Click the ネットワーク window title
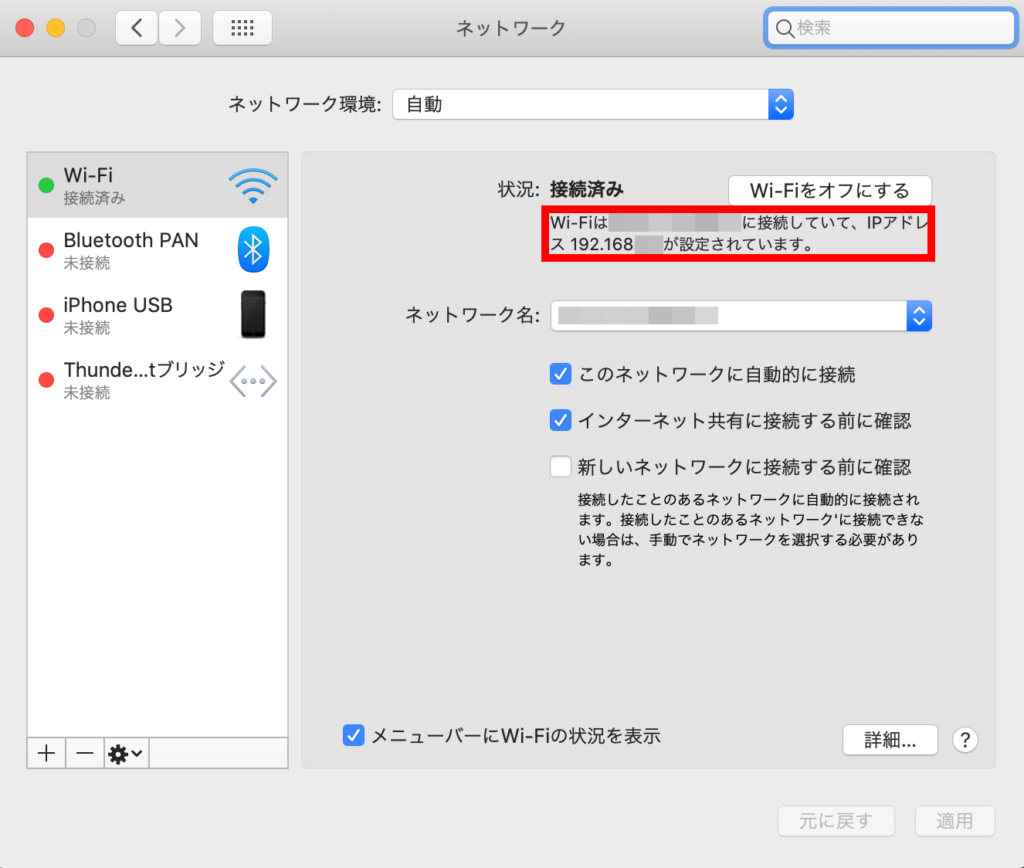 (511, 28)
